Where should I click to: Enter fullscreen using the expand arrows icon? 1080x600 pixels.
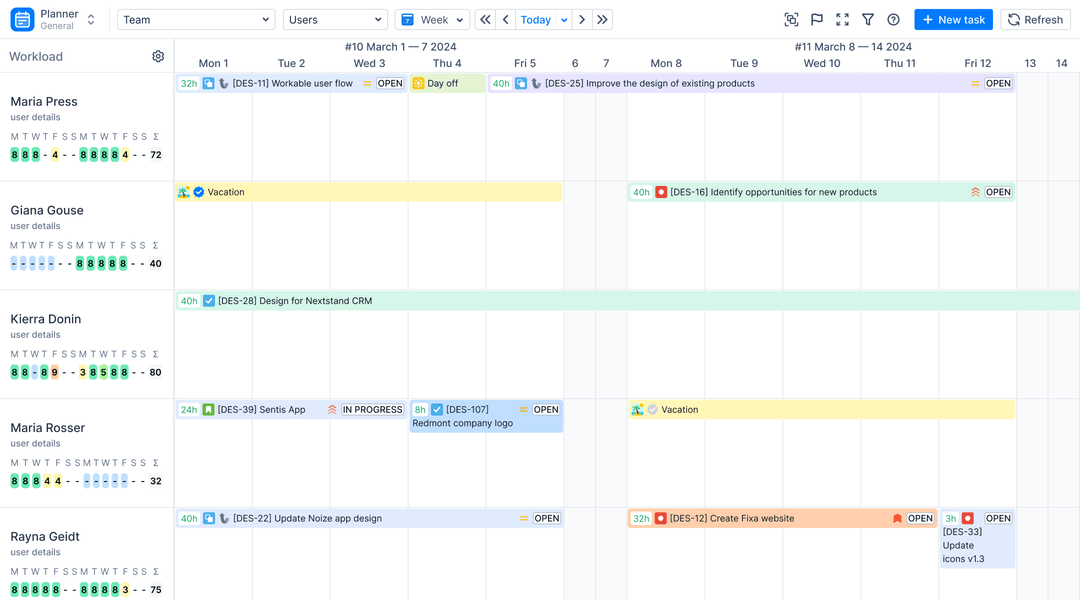pos(843,19)
